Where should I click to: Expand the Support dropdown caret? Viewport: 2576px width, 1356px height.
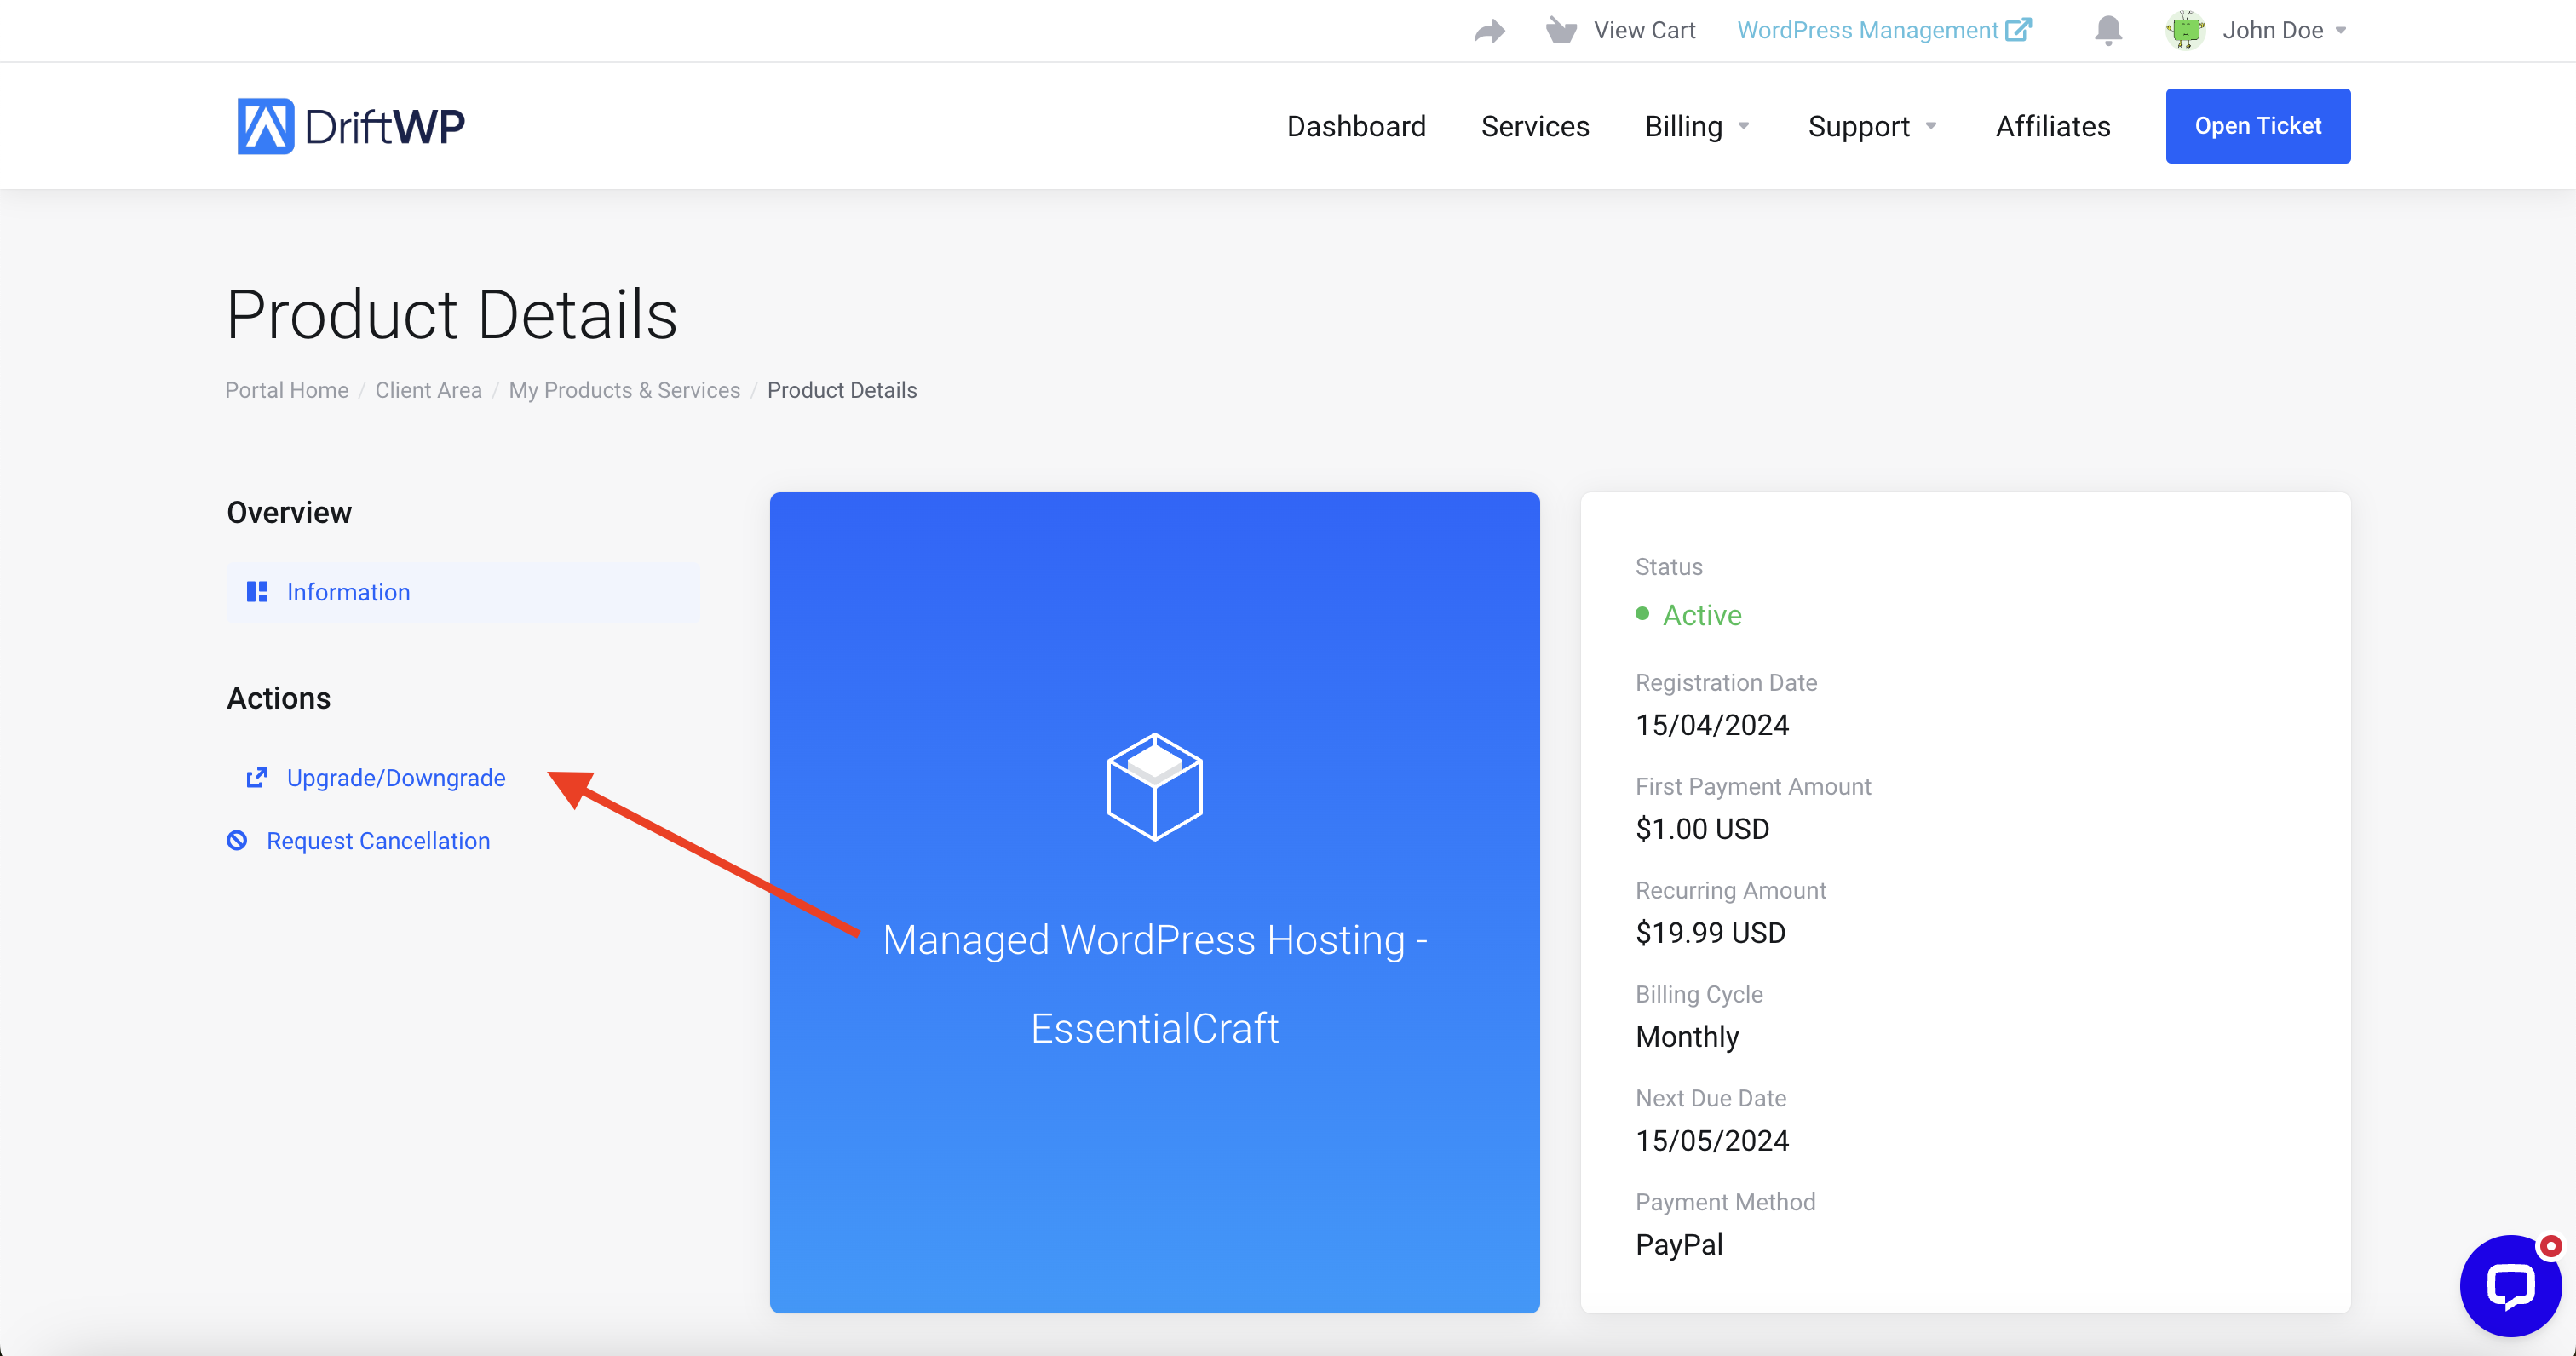(1931, 126)
